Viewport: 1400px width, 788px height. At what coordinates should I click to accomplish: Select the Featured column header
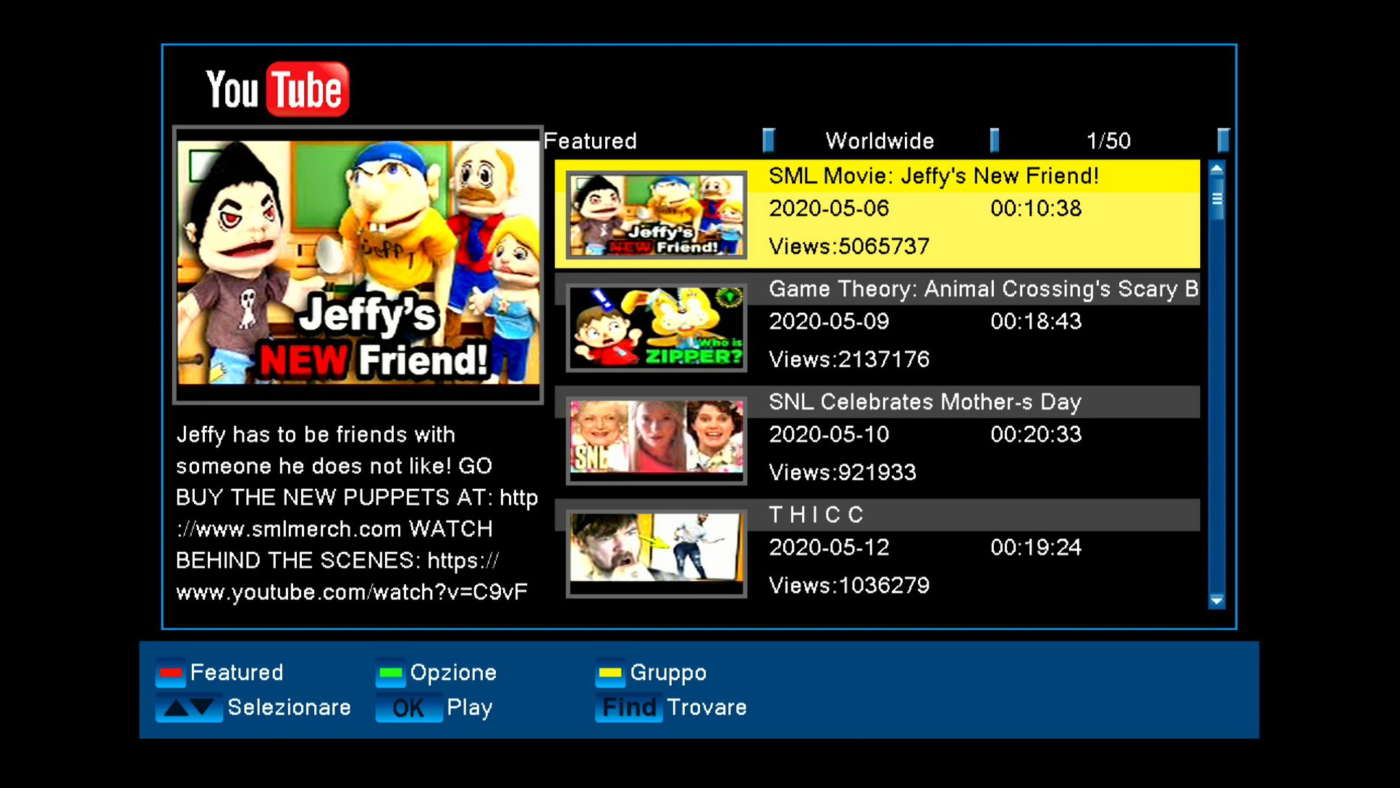pyautogui.click(x=590, y=141)
